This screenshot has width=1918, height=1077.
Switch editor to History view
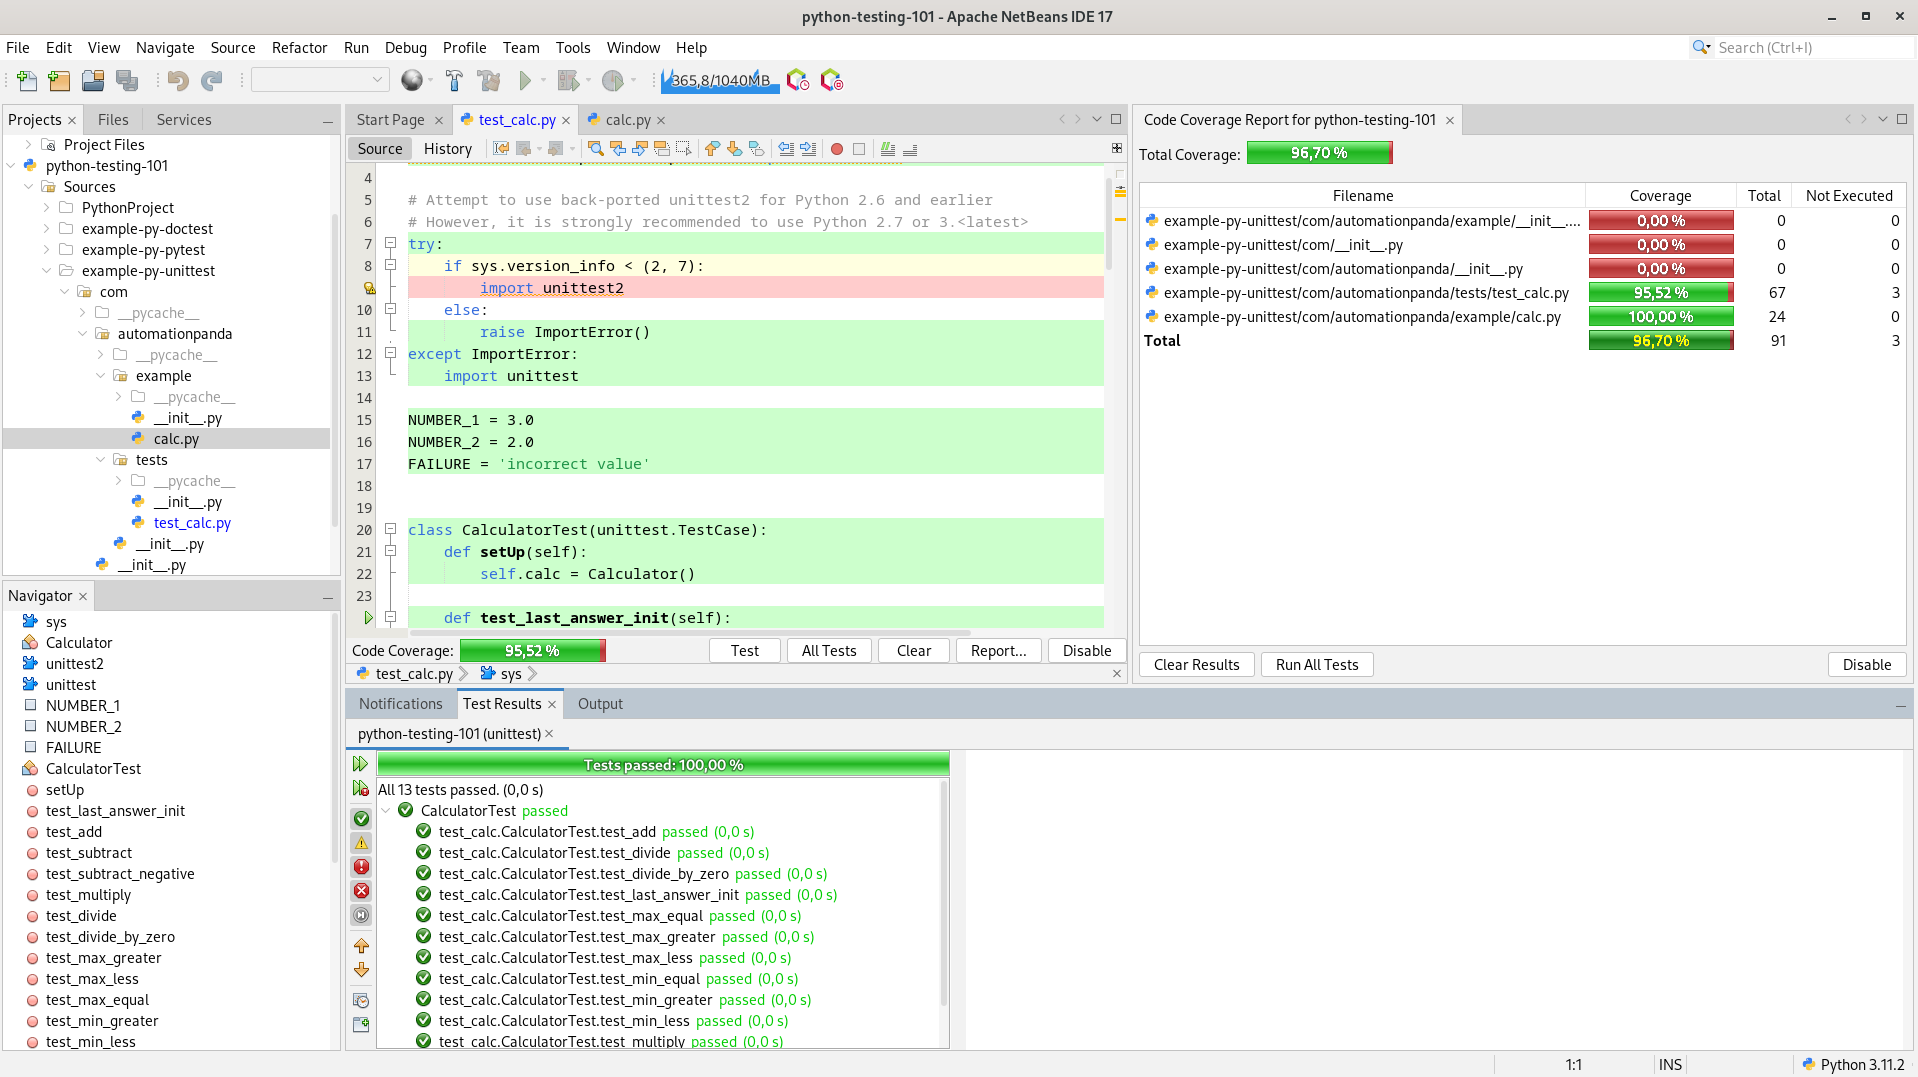[x=447, y=149]
